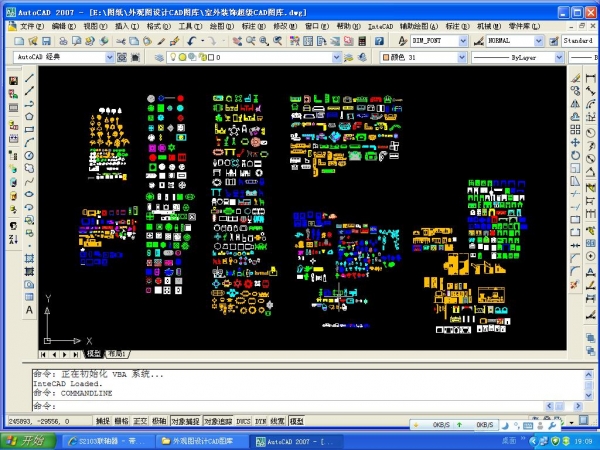Select the Multiline Text tool
Viewport: 600px width, 450px height.
[29, 310]
